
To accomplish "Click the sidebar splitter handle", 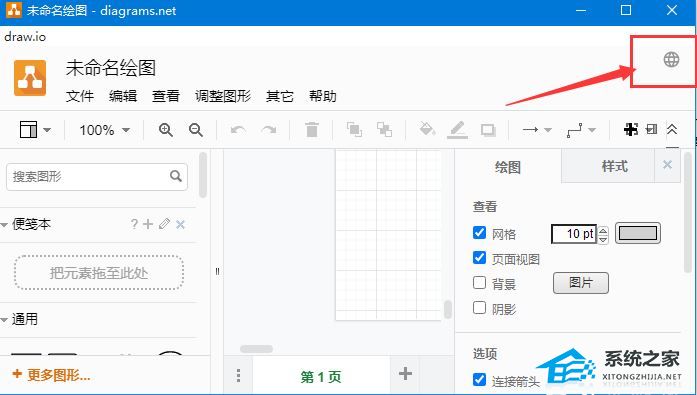I will point(217,271).
